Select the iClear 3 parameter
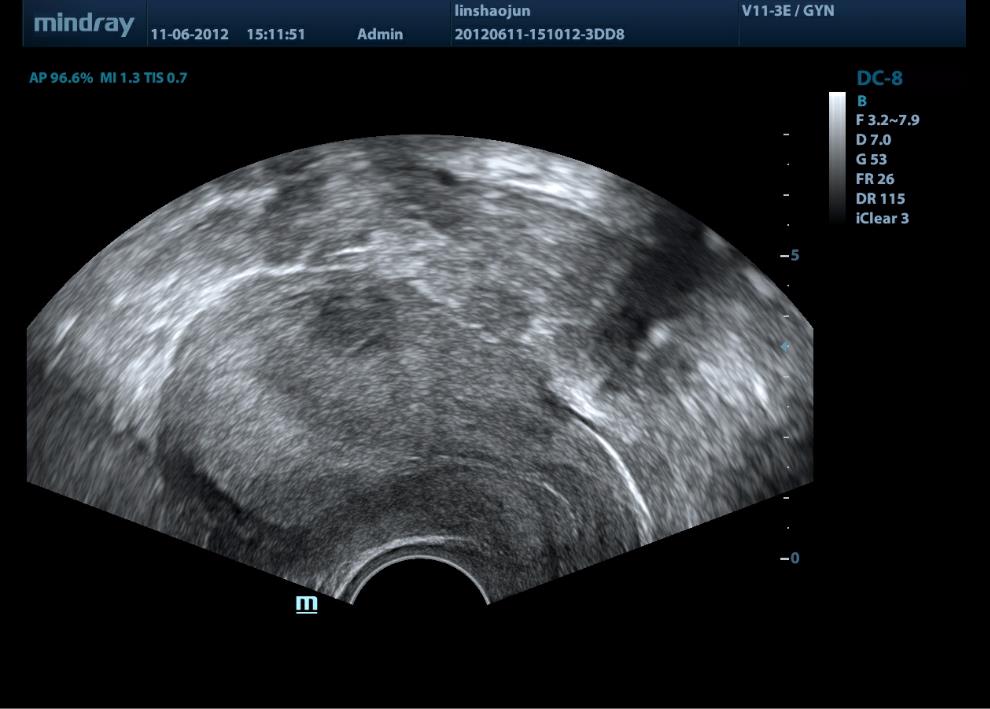The width and height of the screenshot is (990, 709). (882, 218)
